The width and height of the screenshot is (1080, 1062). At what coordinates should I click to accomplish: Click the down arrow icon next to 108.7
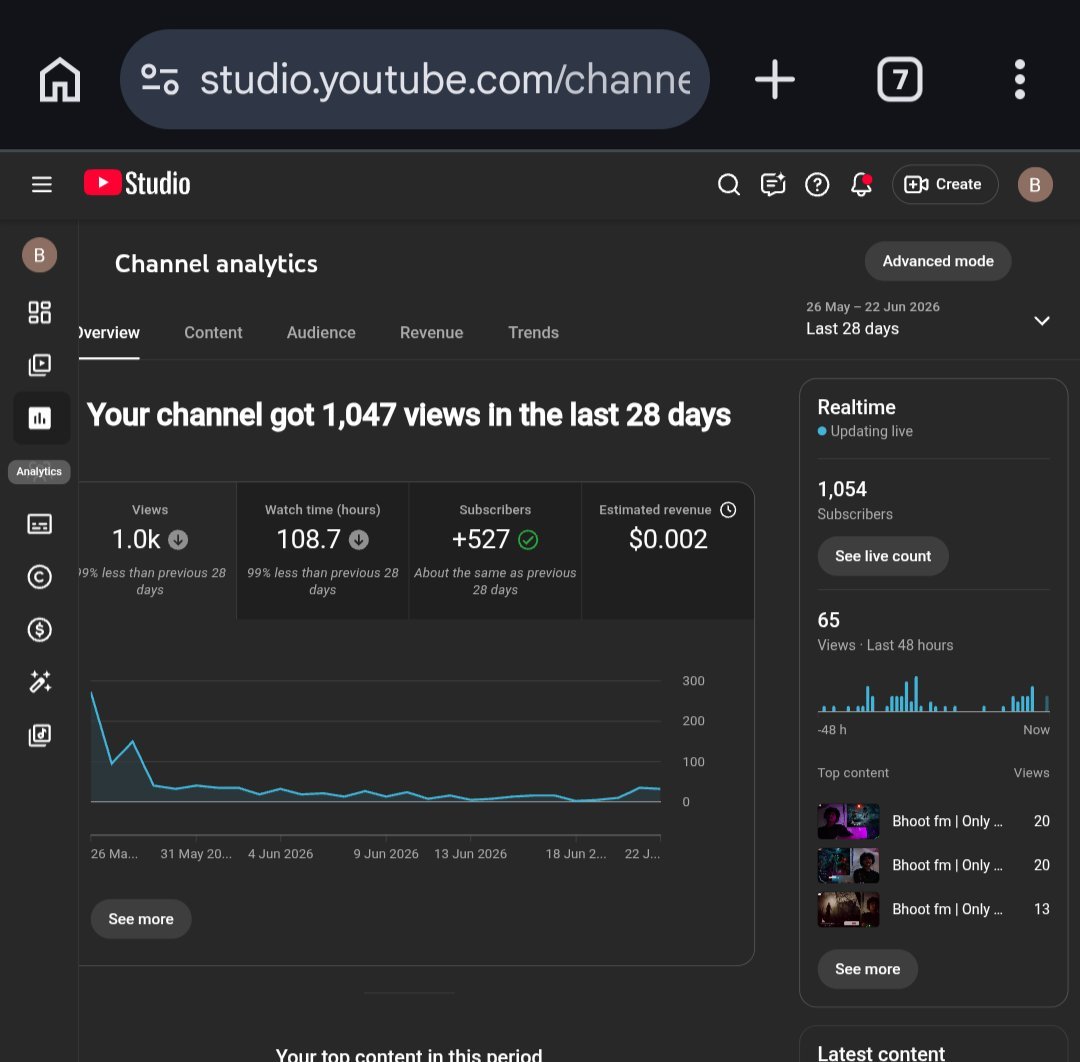[358, 540]
